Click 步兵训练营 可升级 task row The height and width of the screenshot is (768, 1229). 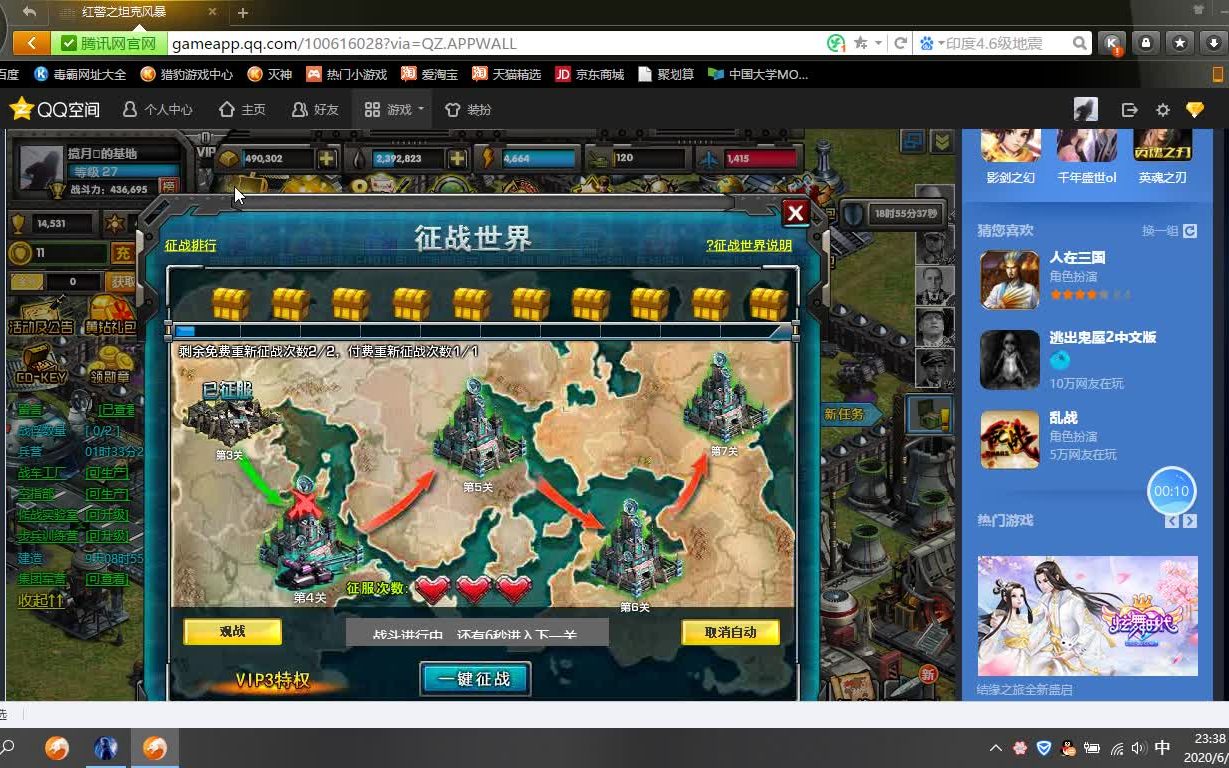tap(74, 536)
